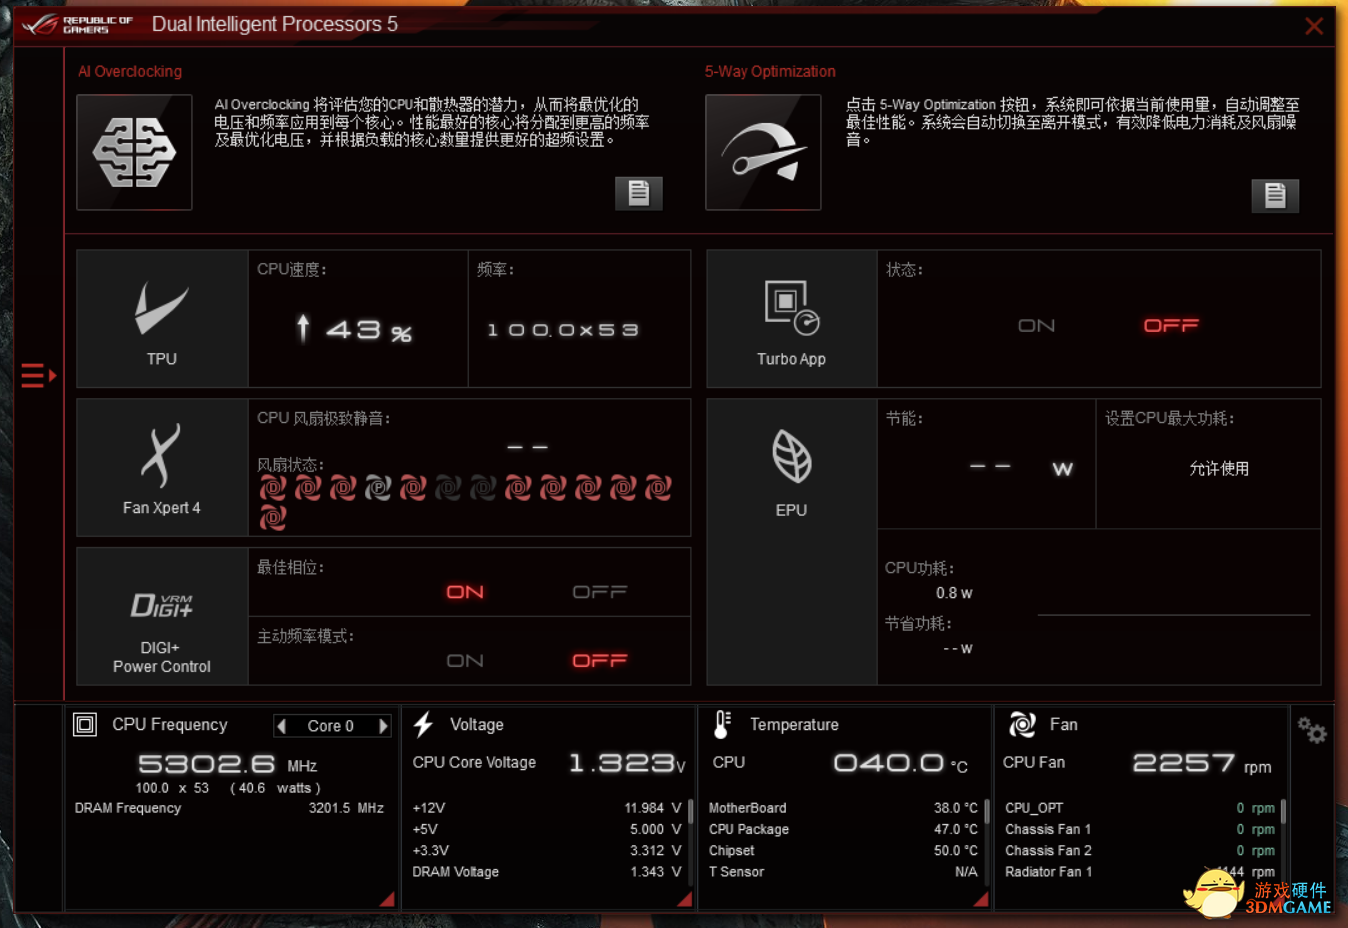Close the Dual Intelligent Processors 5 window
Viewport: 1348px width, 928px height.
[x=1314, y=26]
